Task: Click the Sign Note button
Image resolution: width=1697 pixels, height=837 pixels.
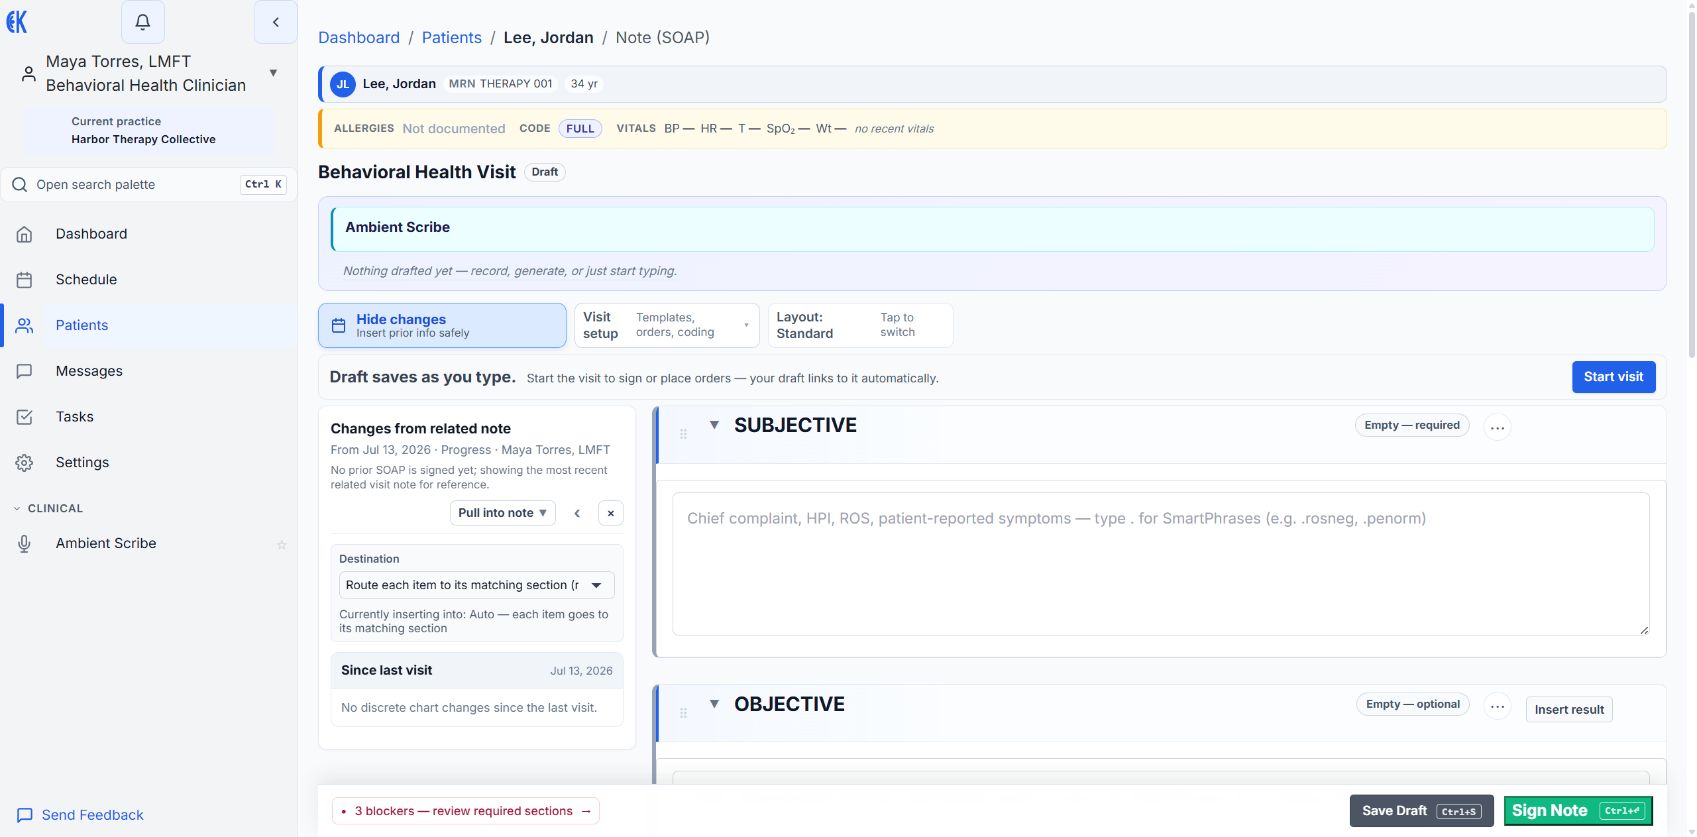Action: pyautogui.click(x=1578, y=811)
